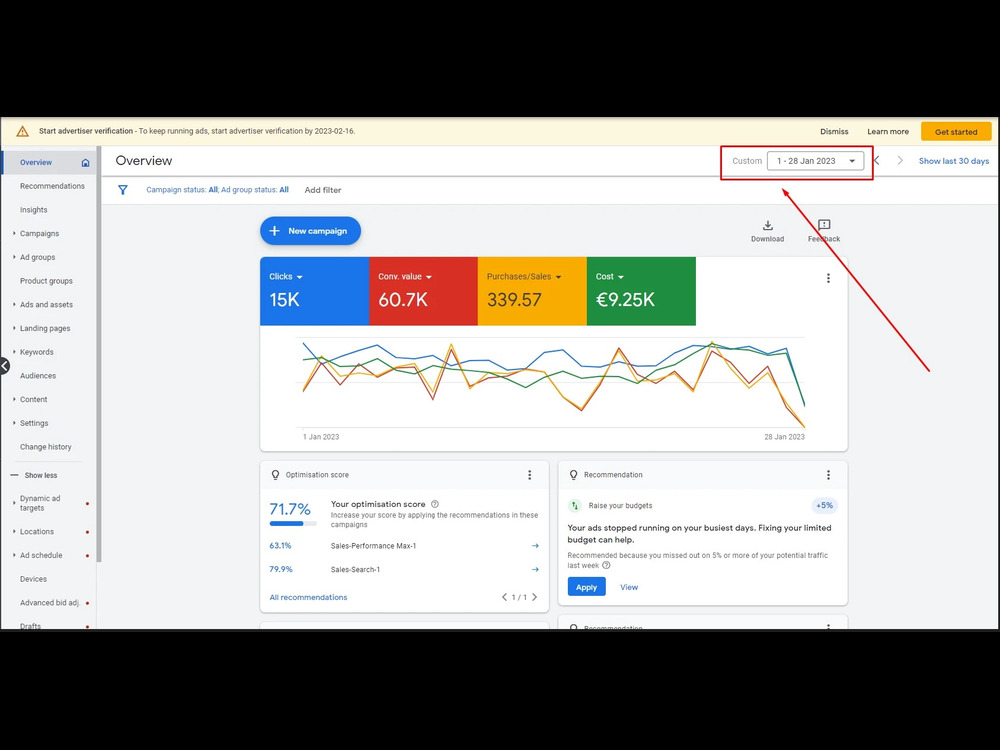Click the lightbulb icon on Recommendation card
The width and height of the screenshot is (1000, 750).
(x=573, y=475)
